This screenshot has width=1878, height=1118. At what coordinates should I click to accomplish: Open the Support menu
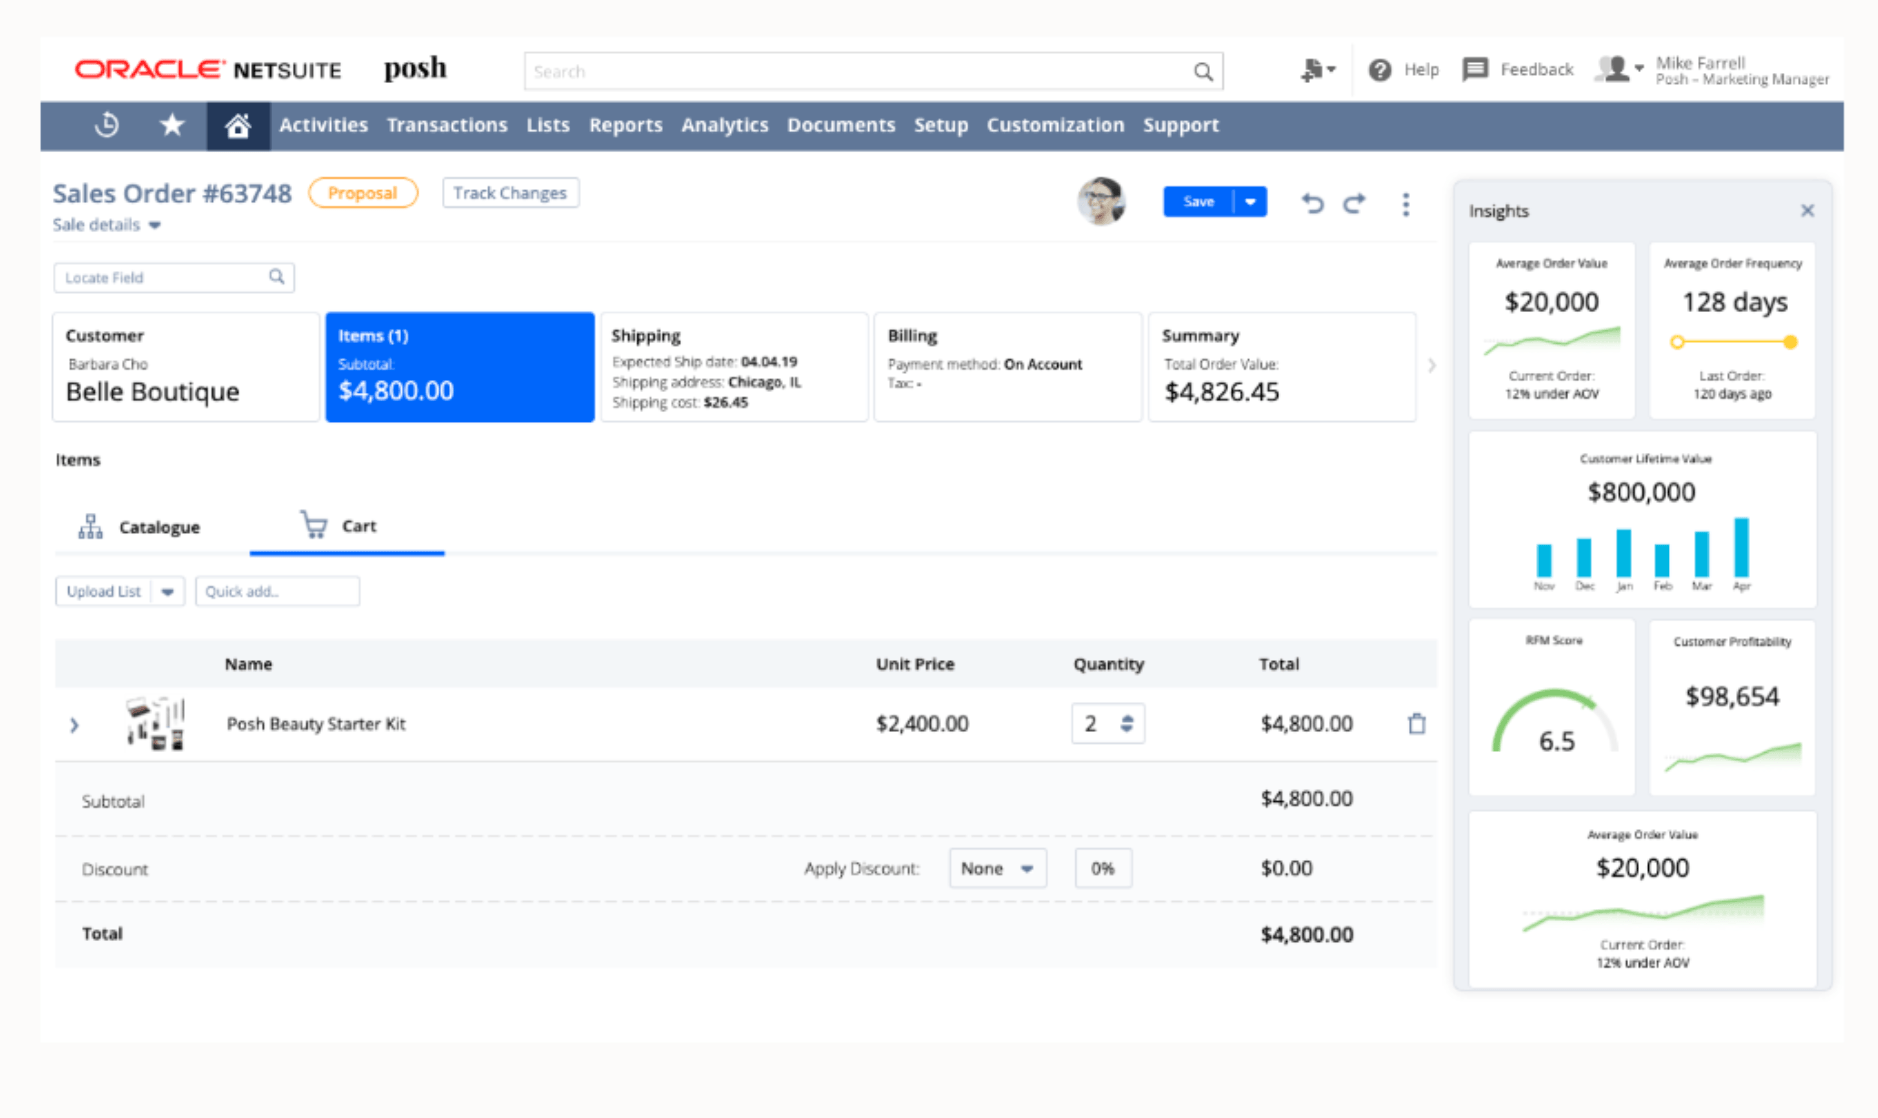[1181, 125]
